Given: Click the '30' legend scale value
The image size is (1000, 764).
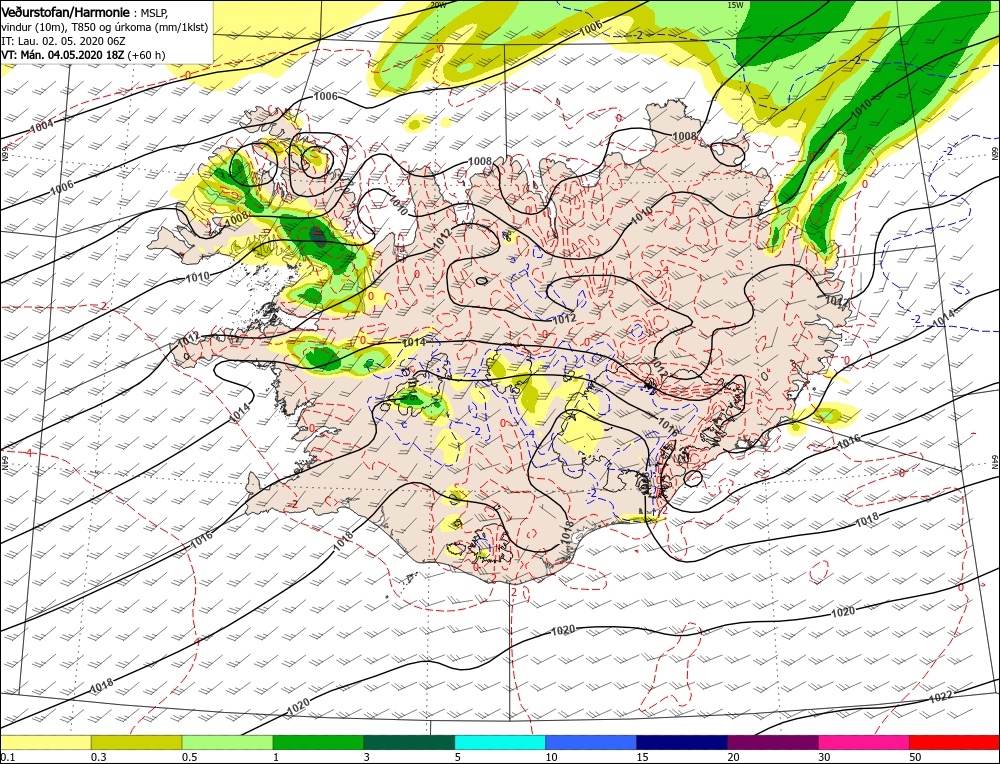Looking at the screenshot, I should click(x=823, y=757).
